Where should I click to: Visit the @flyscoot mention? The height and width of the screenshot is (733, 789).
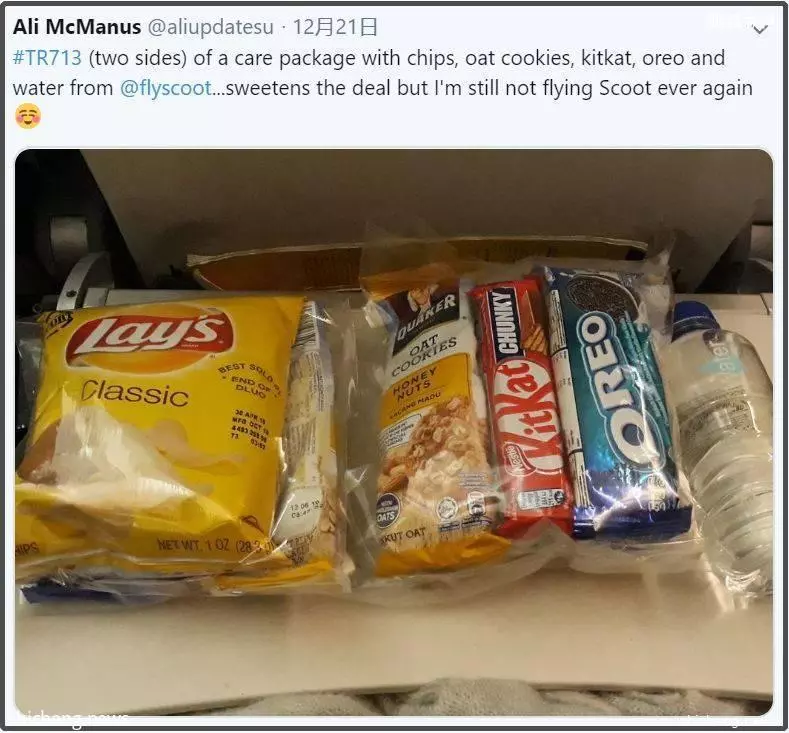[166, 88]
